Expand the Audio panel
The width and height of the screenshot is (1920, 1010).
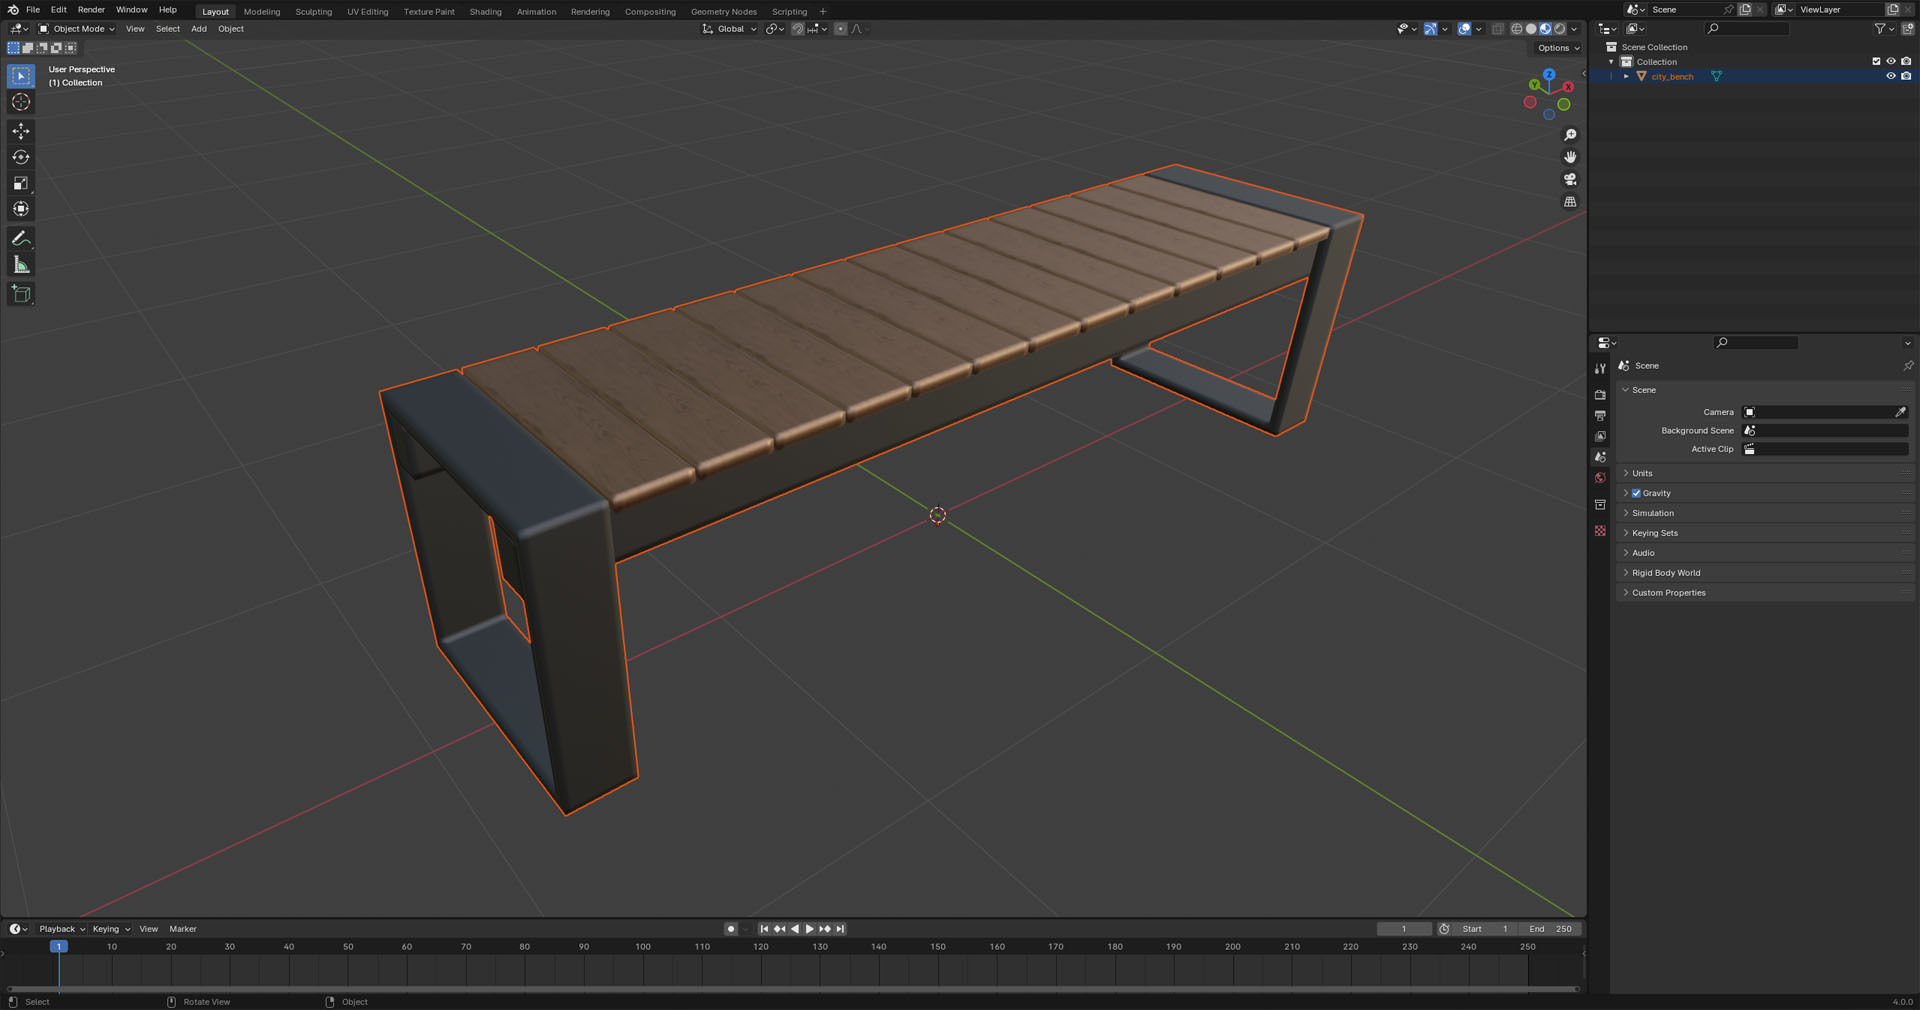(x=1765, y=553)
